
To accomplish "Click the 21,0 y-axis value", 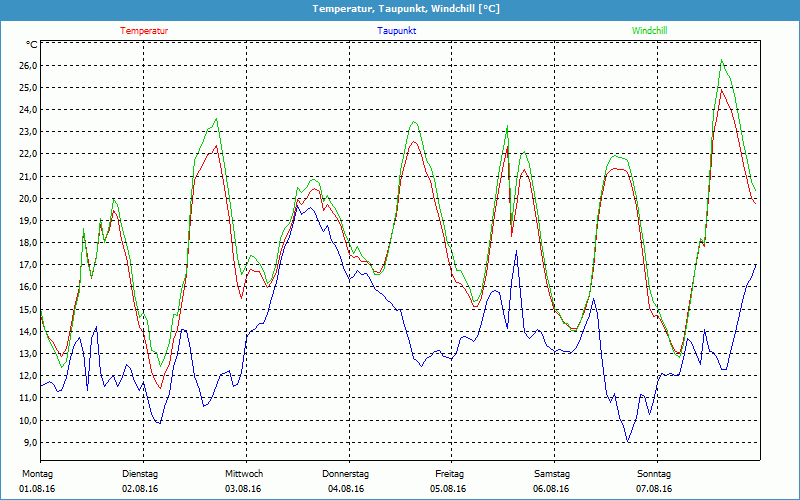I will pos(28,177).
